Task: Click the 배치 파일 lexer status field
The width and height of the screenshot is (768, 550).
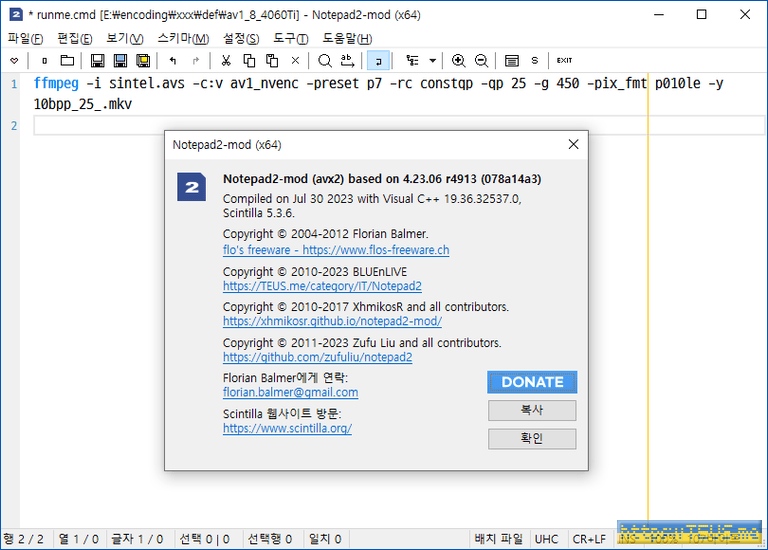Action: (499, 539)
